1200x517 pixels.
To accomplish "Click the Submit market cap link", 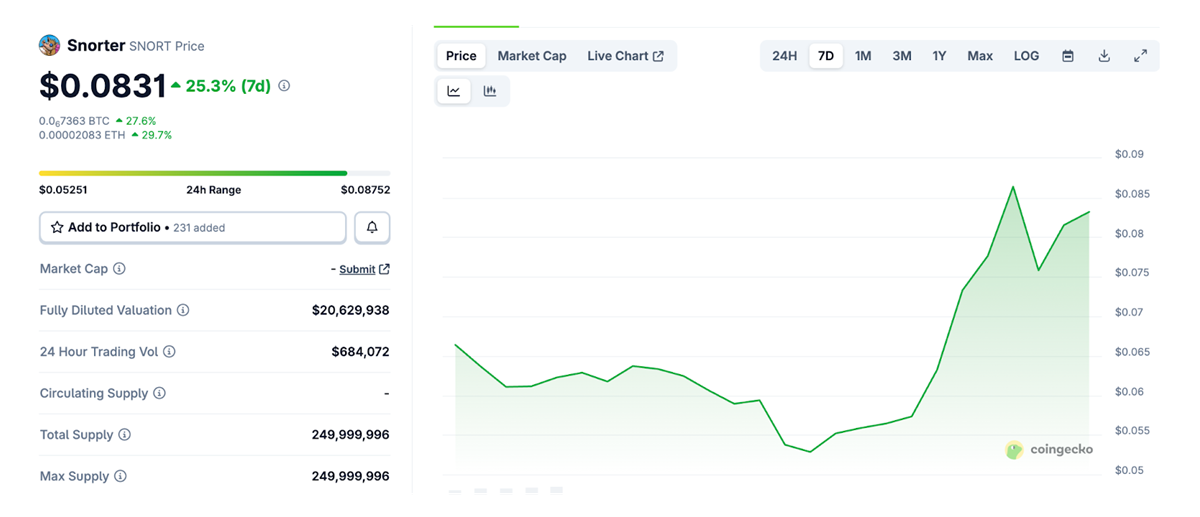I will click(x=357, y=269).
